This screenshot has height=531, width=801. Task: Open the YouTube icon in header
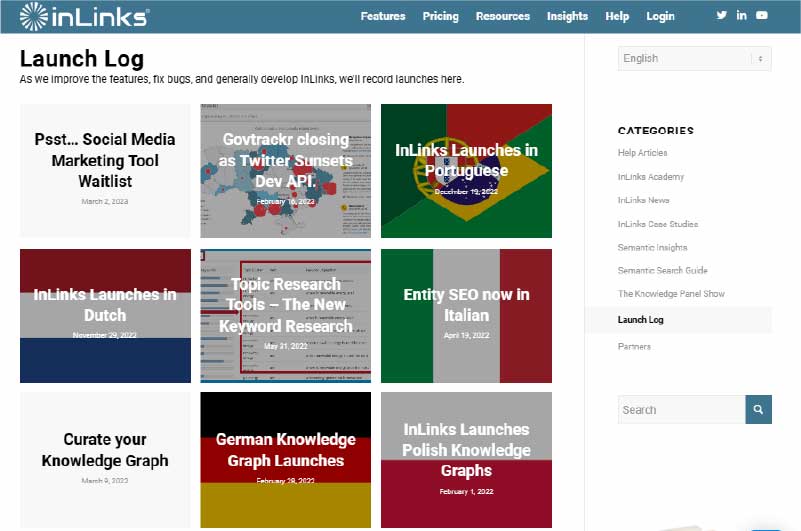click(x=762, y=15)
